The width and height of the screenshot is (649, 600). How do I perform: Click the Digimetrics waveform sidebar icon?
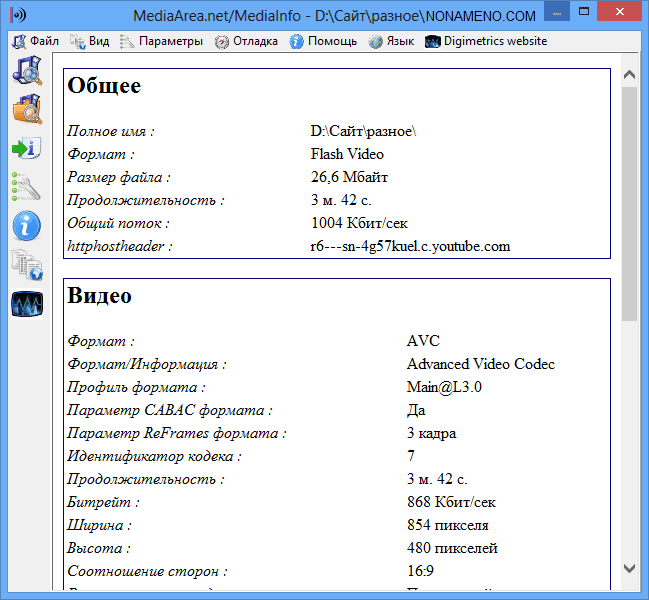pyautogui.click(x=27, y=303)
